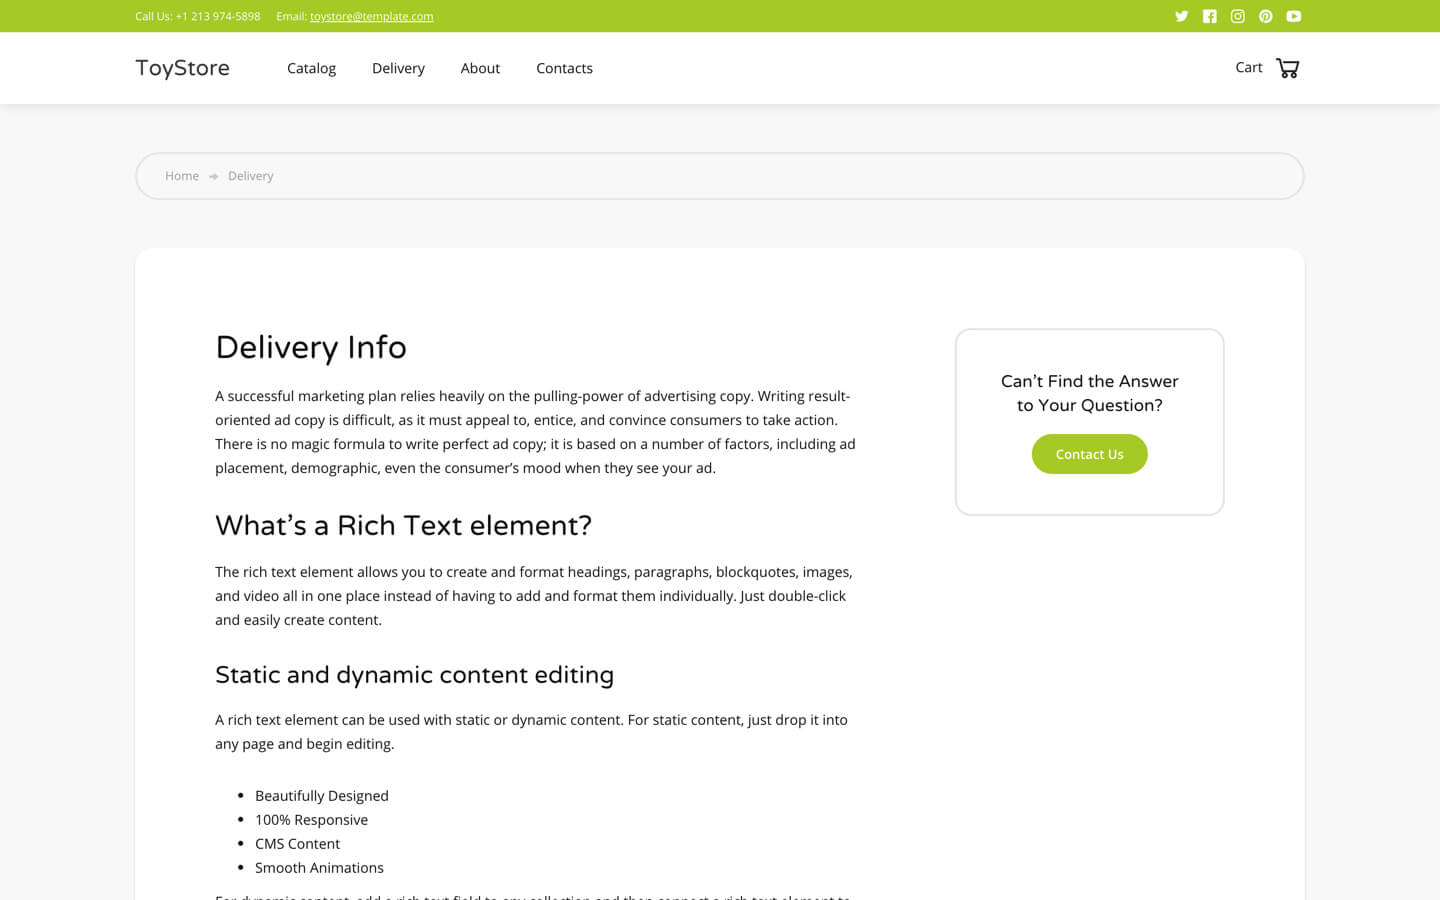
Task: Click the Delivery link in navigation
Action: 398,68
